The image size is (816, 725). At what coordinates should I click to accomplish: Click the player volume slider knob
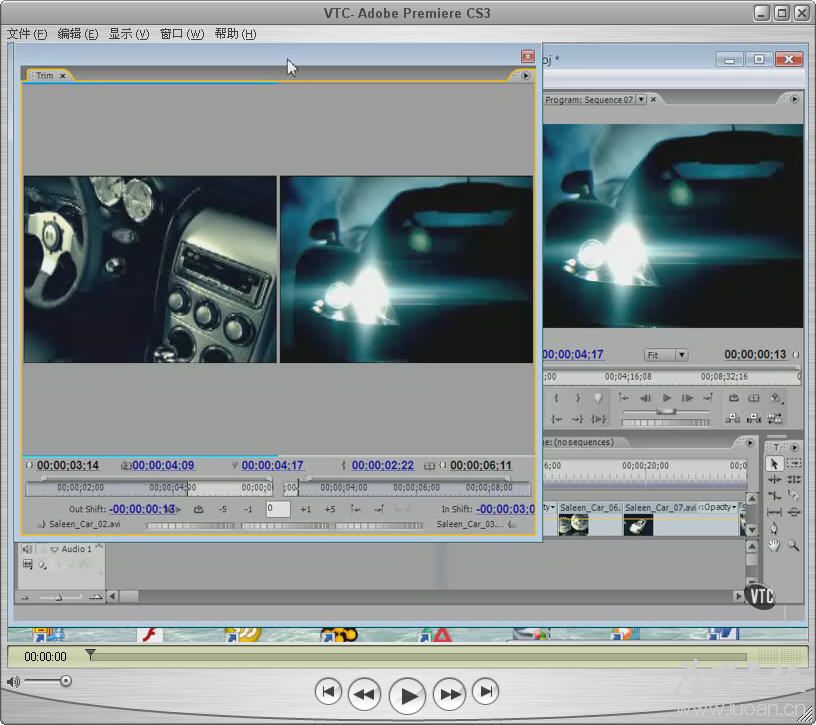point(66,681)
